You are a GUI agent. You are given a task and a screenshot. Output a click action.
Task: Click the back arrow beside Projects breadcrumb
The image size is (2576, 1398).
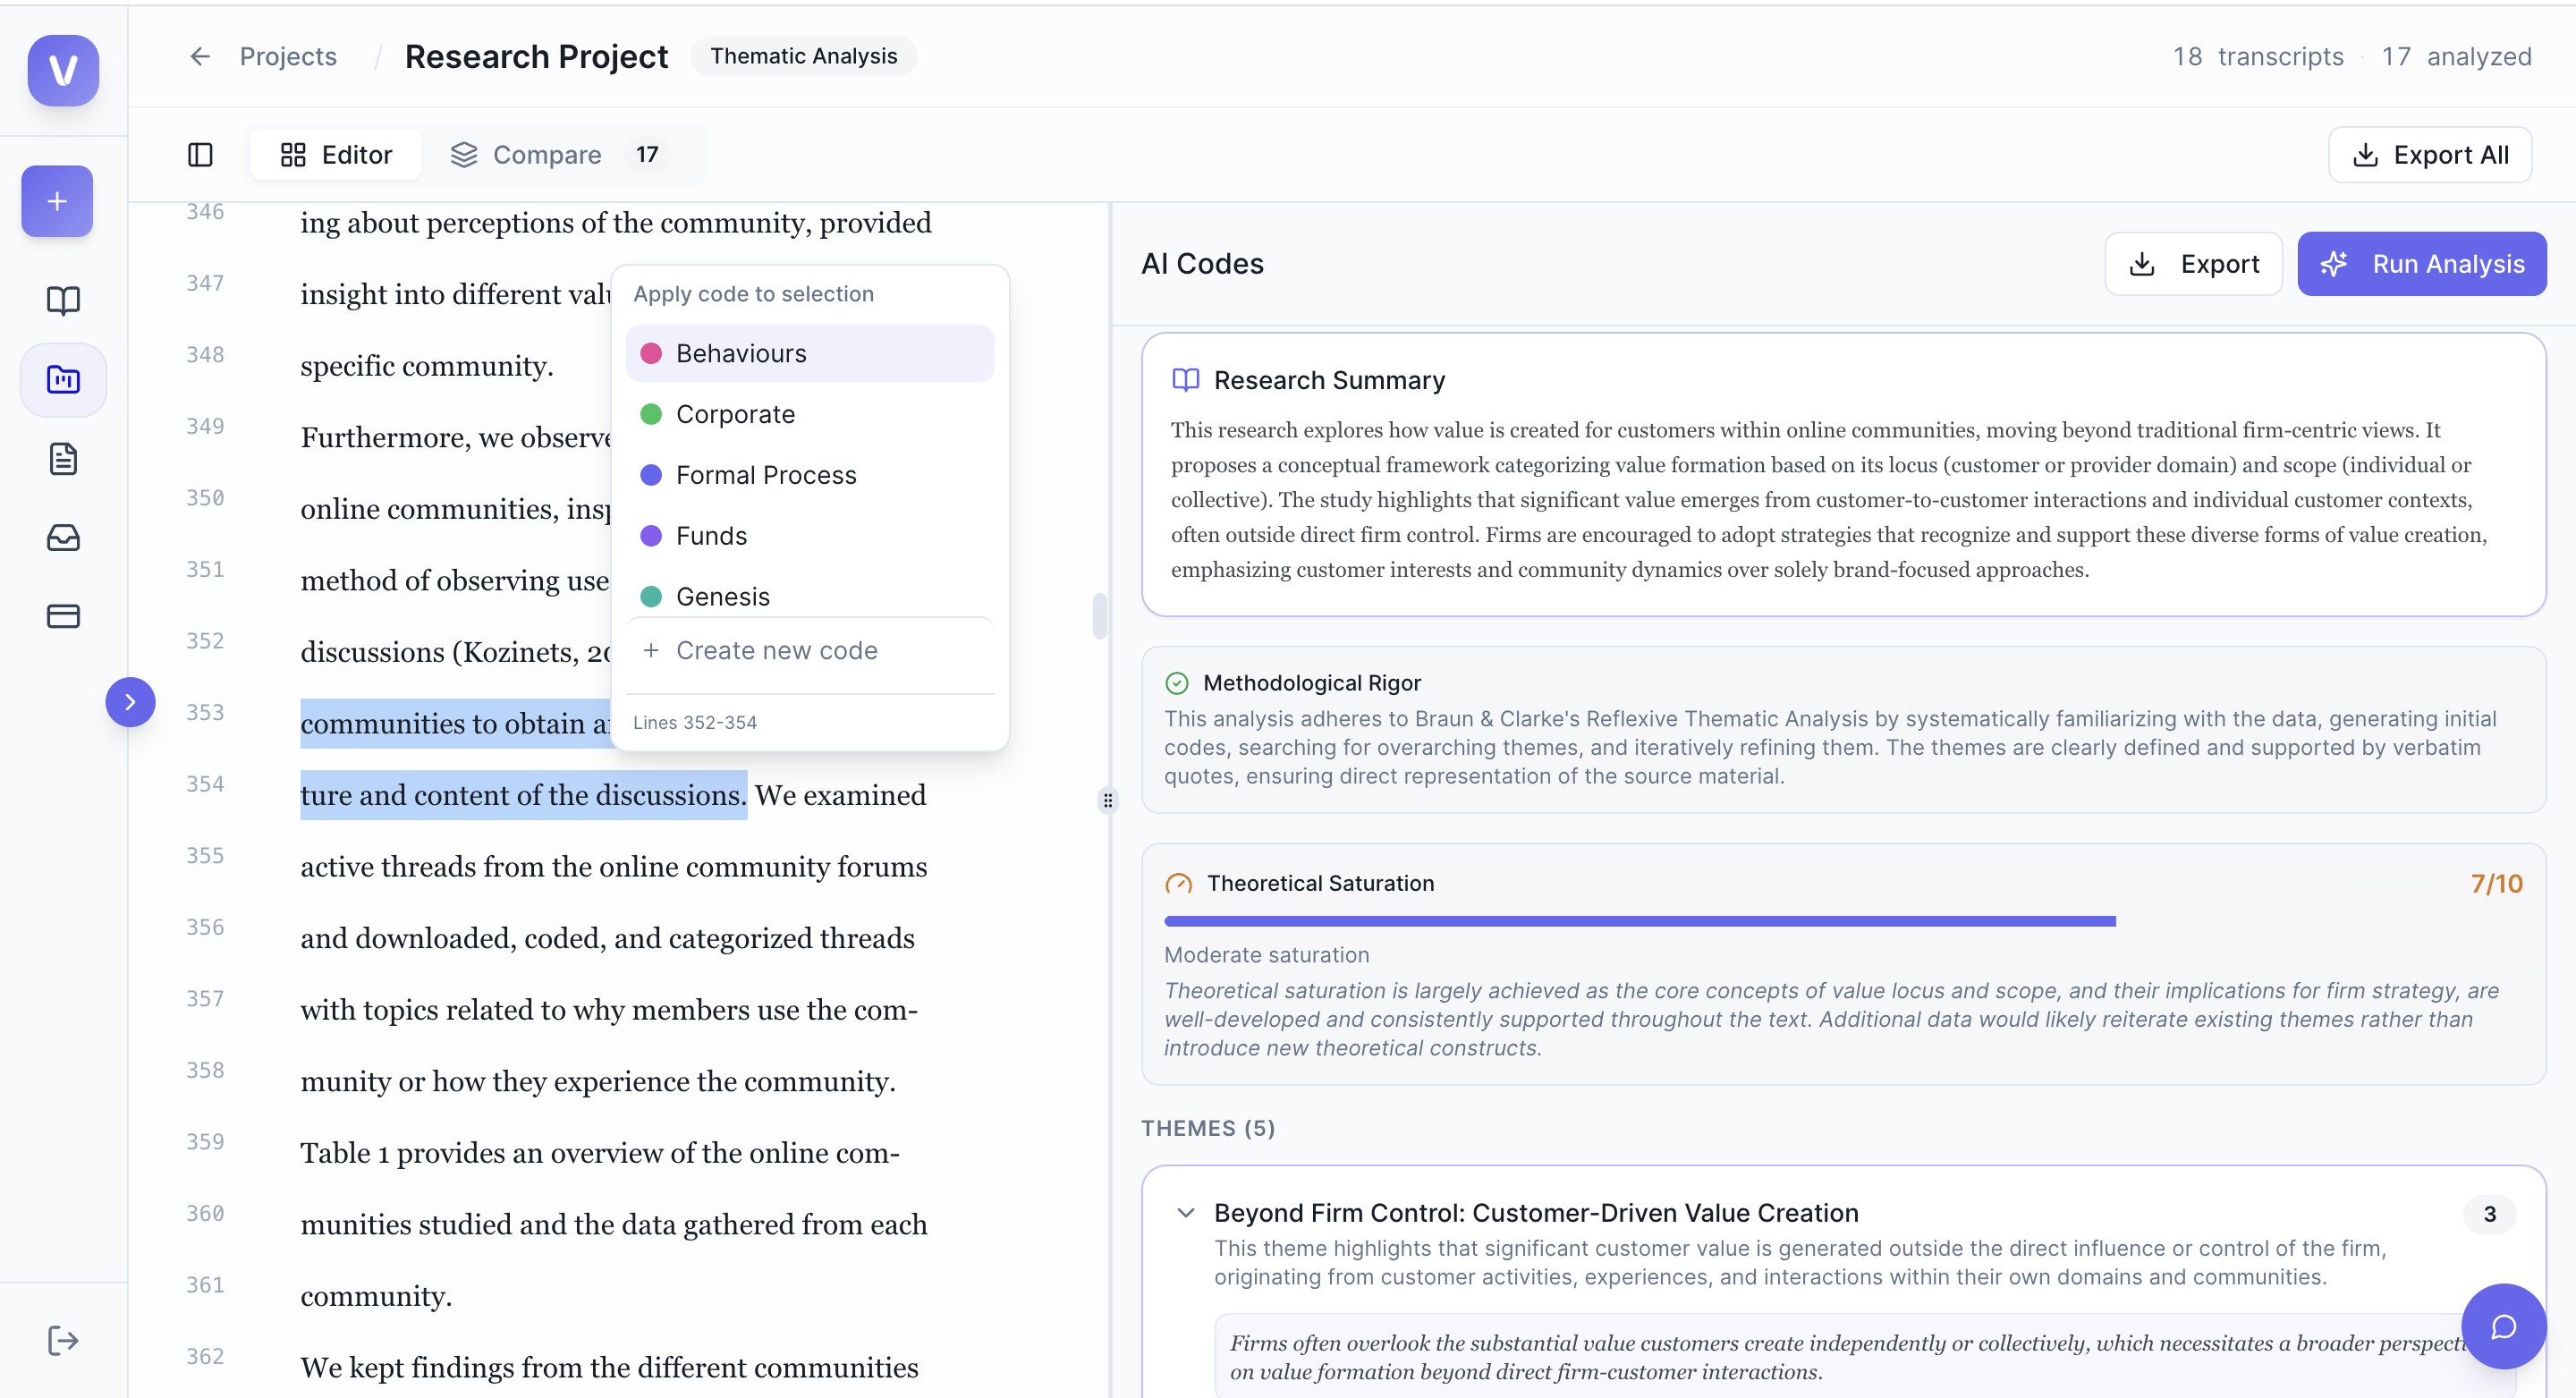[199, 56]
